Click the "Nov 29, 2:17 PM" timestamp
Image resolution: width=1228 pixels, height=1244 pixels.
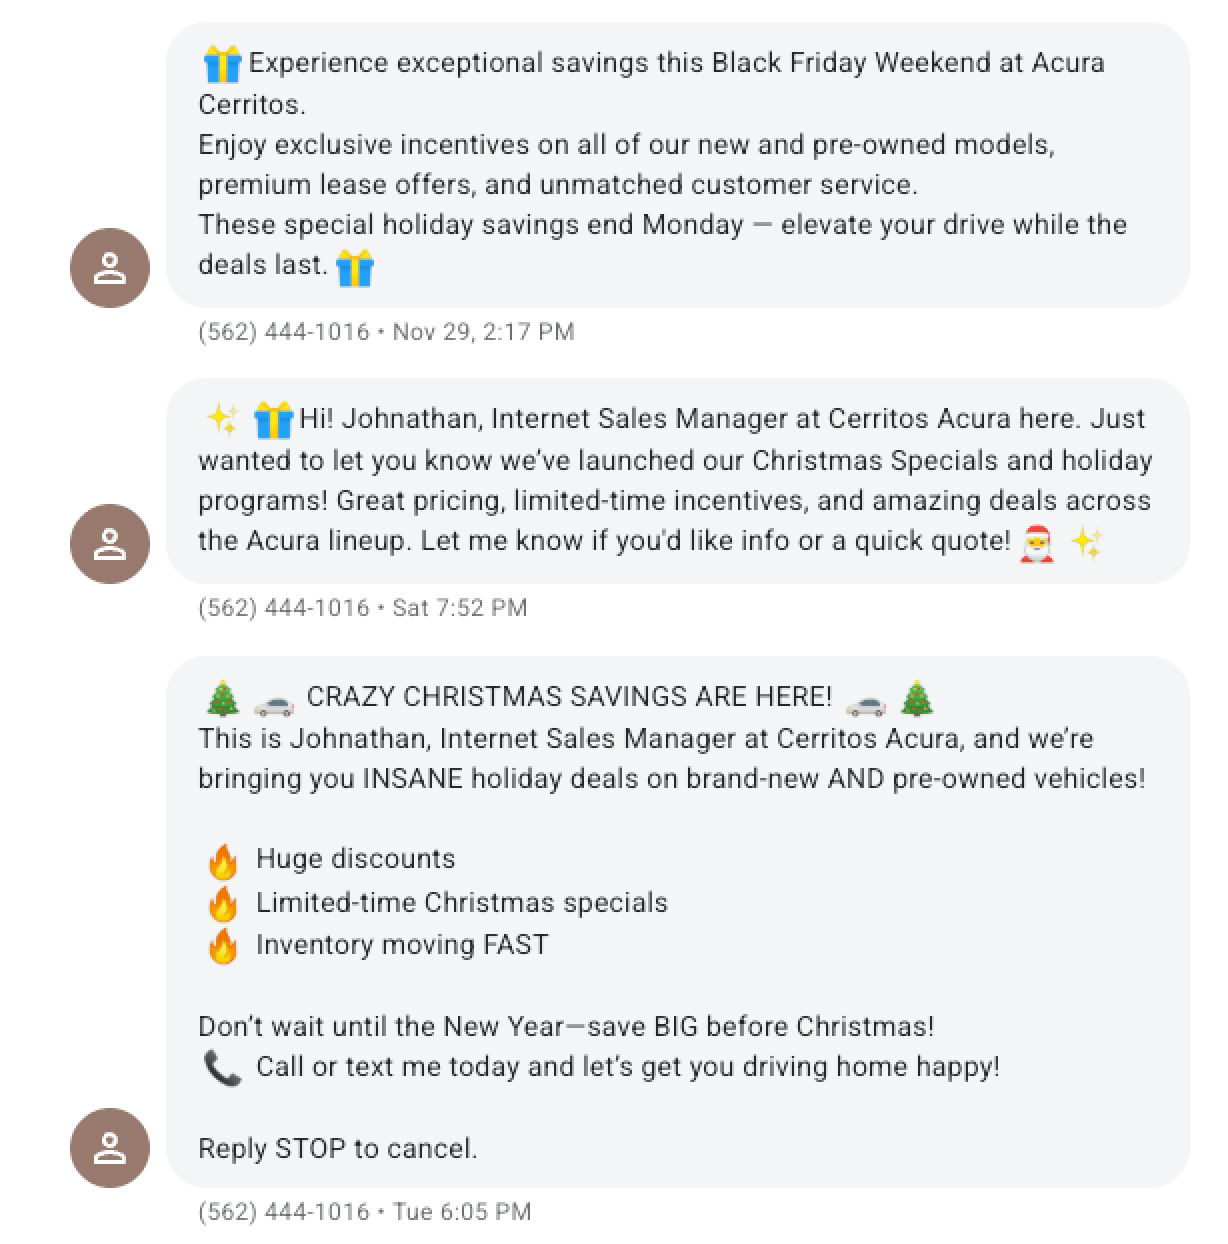(x=483, y=332)
